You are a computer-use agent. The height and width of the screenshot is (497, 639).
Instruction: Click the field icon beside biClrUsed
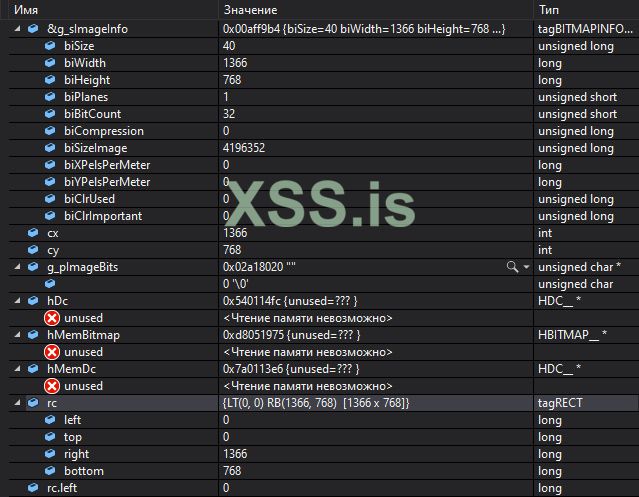50,198
